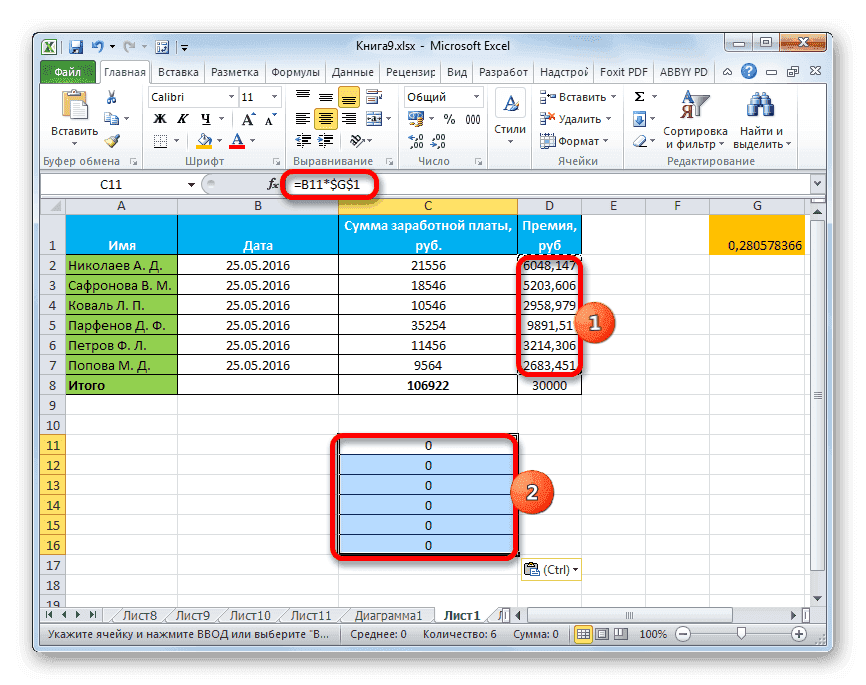Click the Удалить (Delete) cells button

[576, 119]
